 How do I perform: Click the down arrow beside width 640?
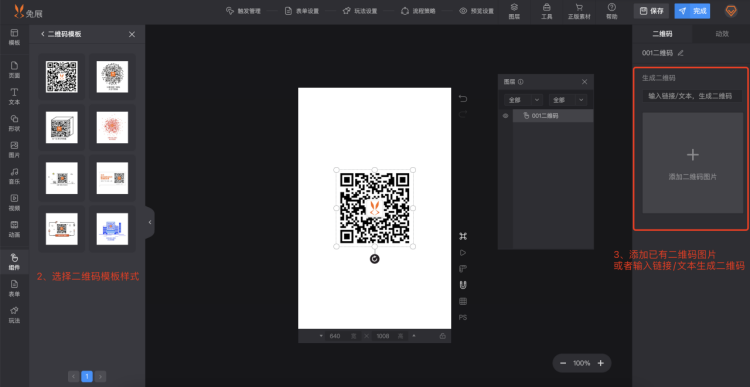(321, 336)
